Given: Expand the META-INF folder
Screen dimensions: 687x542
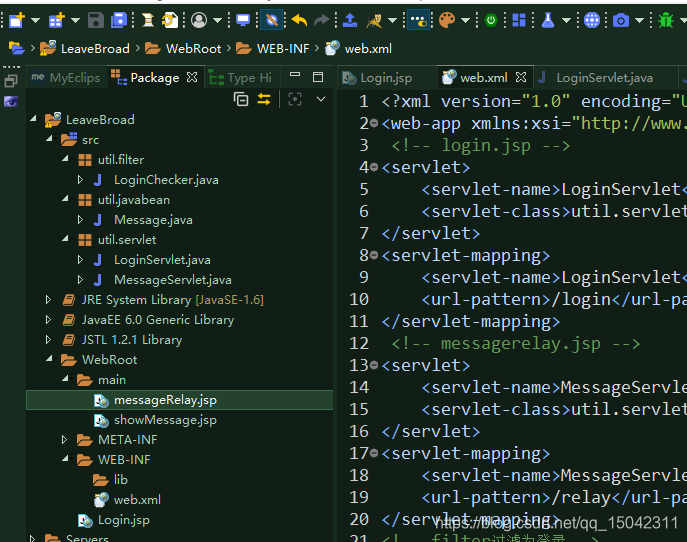Looking at the screenshot, I should 64,439.
